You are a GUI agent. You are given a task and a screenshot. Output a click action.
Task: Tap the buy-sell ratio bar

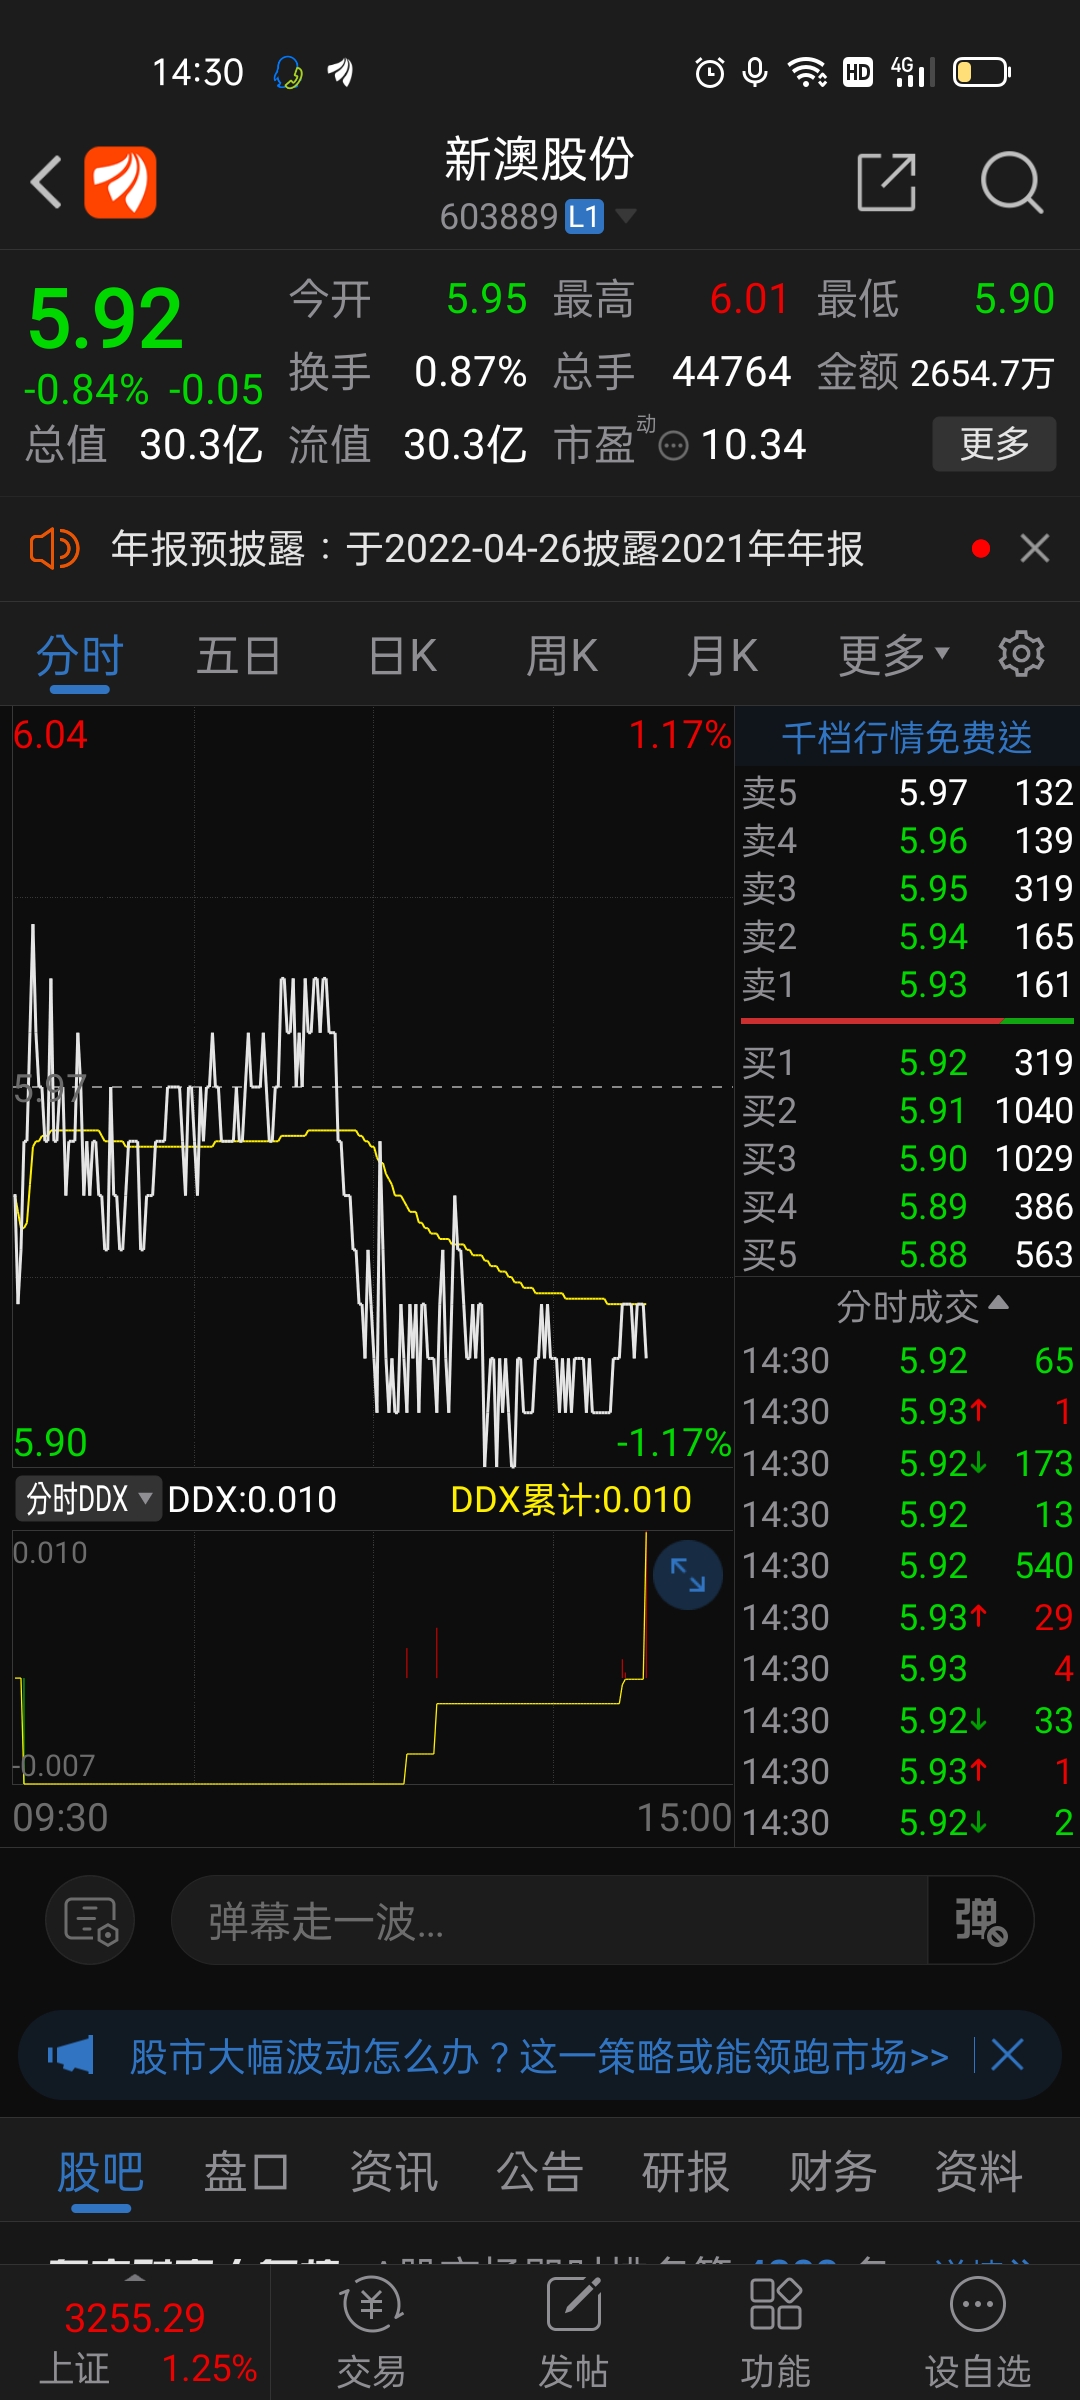point(907,1021)
